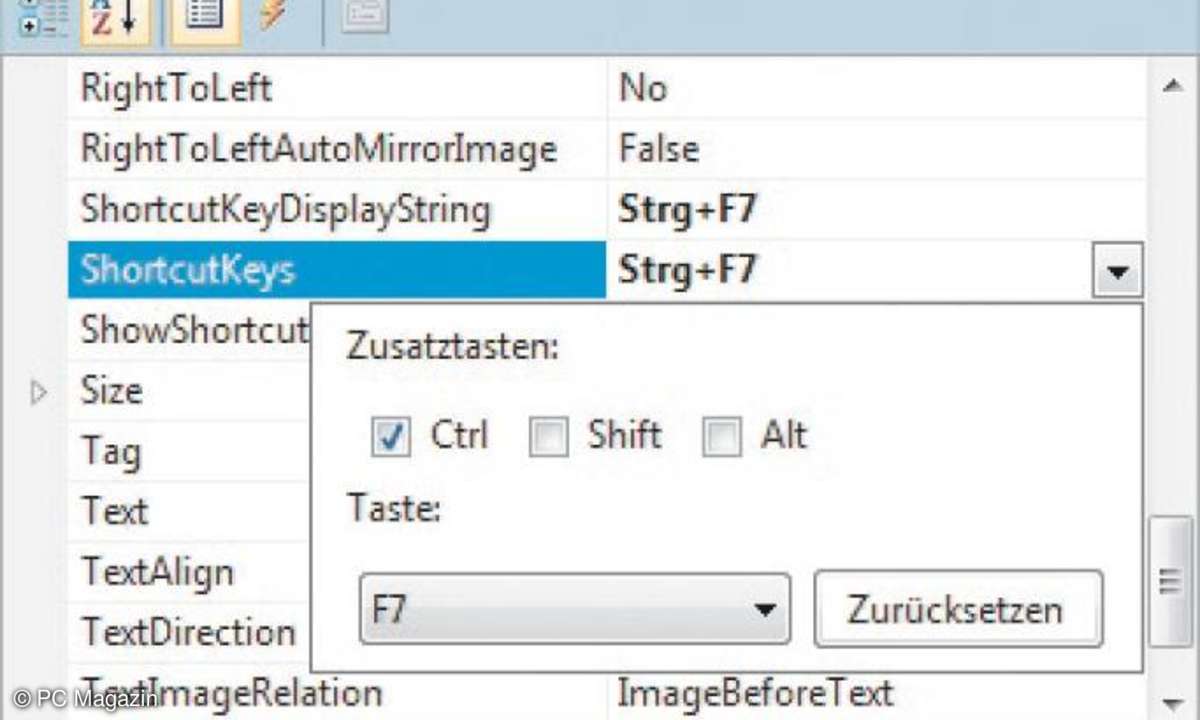The height and width of the screenshot is (720, 1200).
Task: Click the Tag property row
Action: pyautogui.click(x=189, y=452)
